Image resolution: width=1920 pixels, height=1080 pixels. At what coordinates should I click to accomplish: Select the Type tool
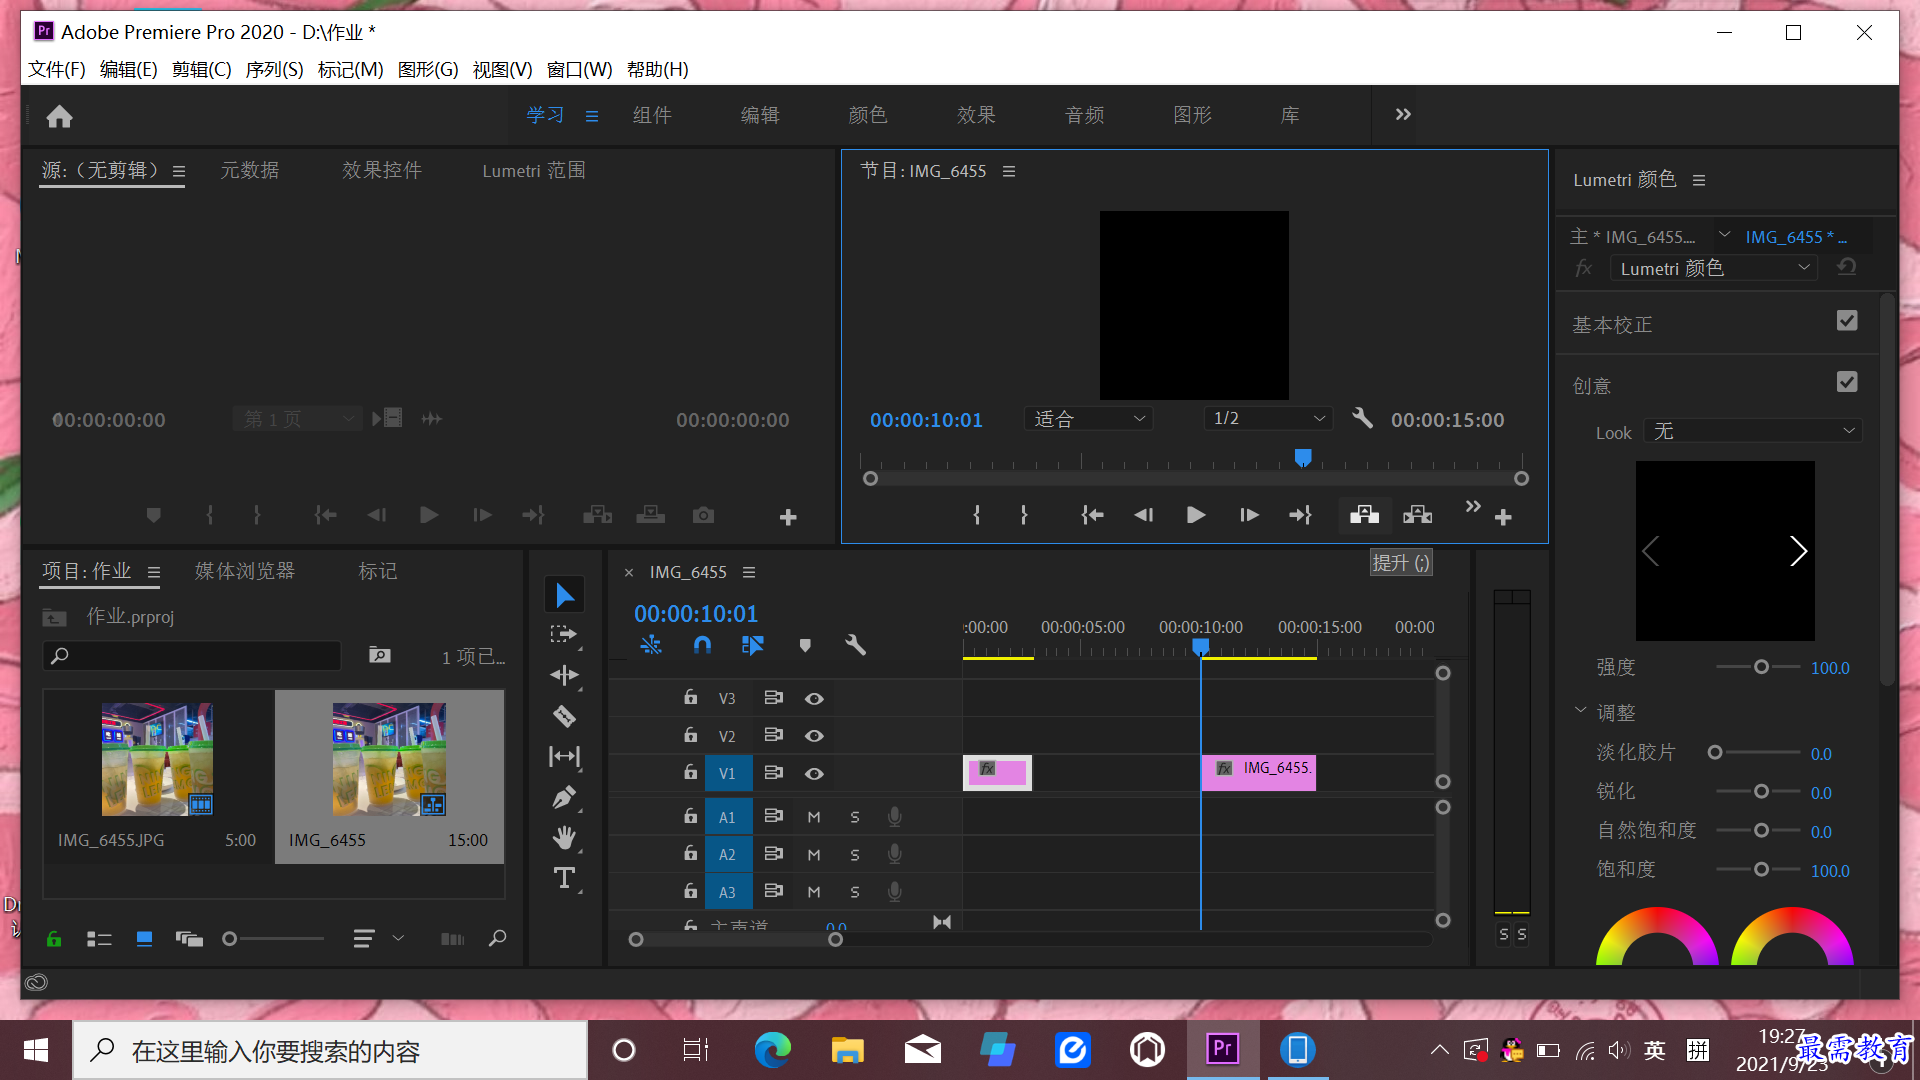(x=564, y=878)
